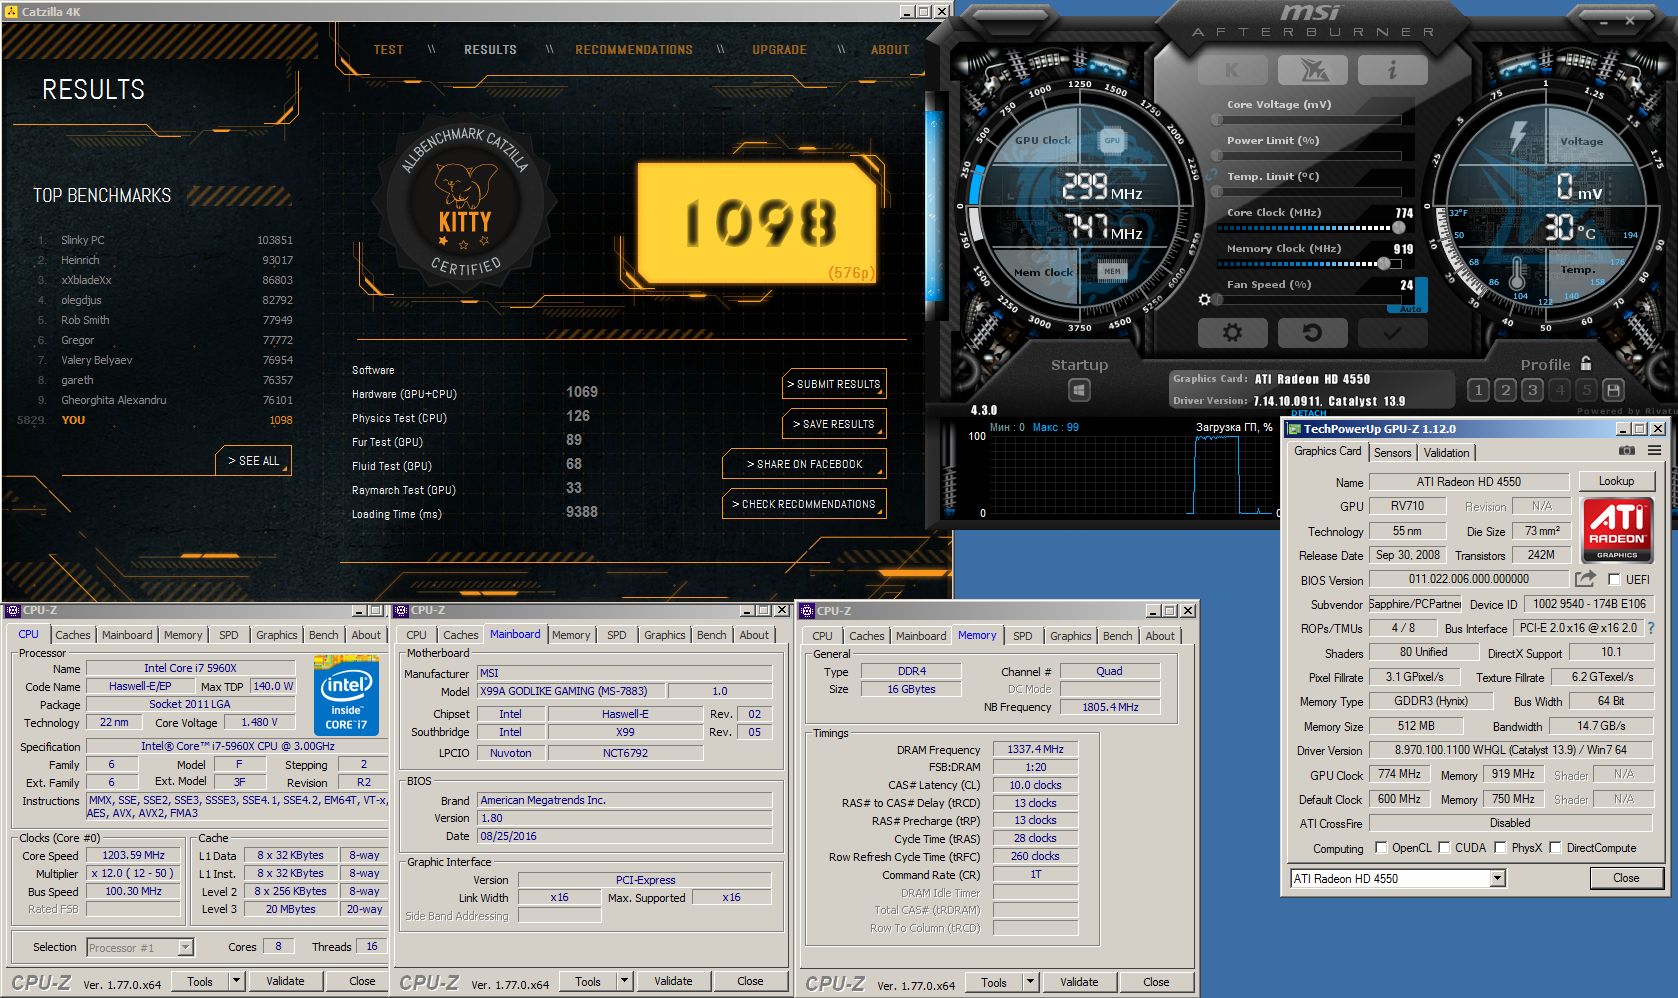This screenshot has width=1678, height=998.
Task: Click the fan speed gear icon in Afterburner
Action: pyautogui.click(x=1204, y=299)
